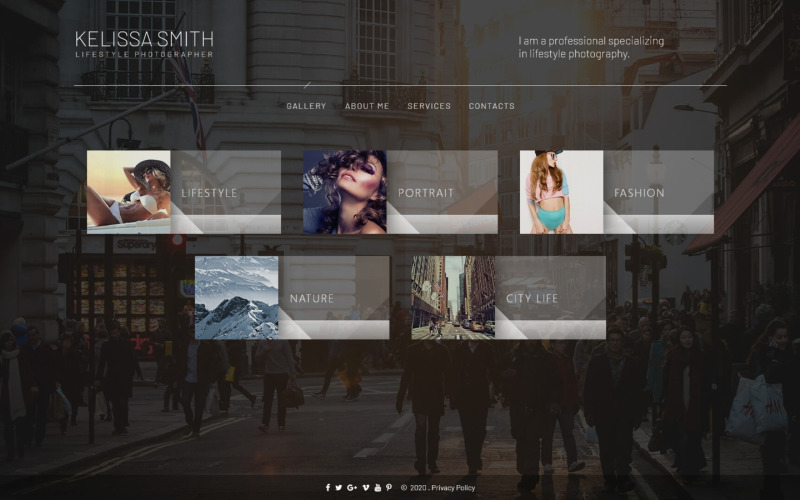Image resolution: width=800 pixels, height=500 pixels.
Task: Open the Portrait category photo thumbnail
Action: (x=345, y=192)
